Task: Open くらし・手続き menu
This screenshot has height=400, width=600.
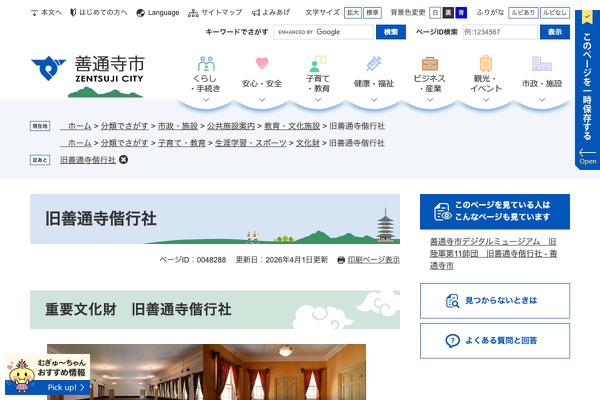Action: pyautogui.click(x=206, y=75)
